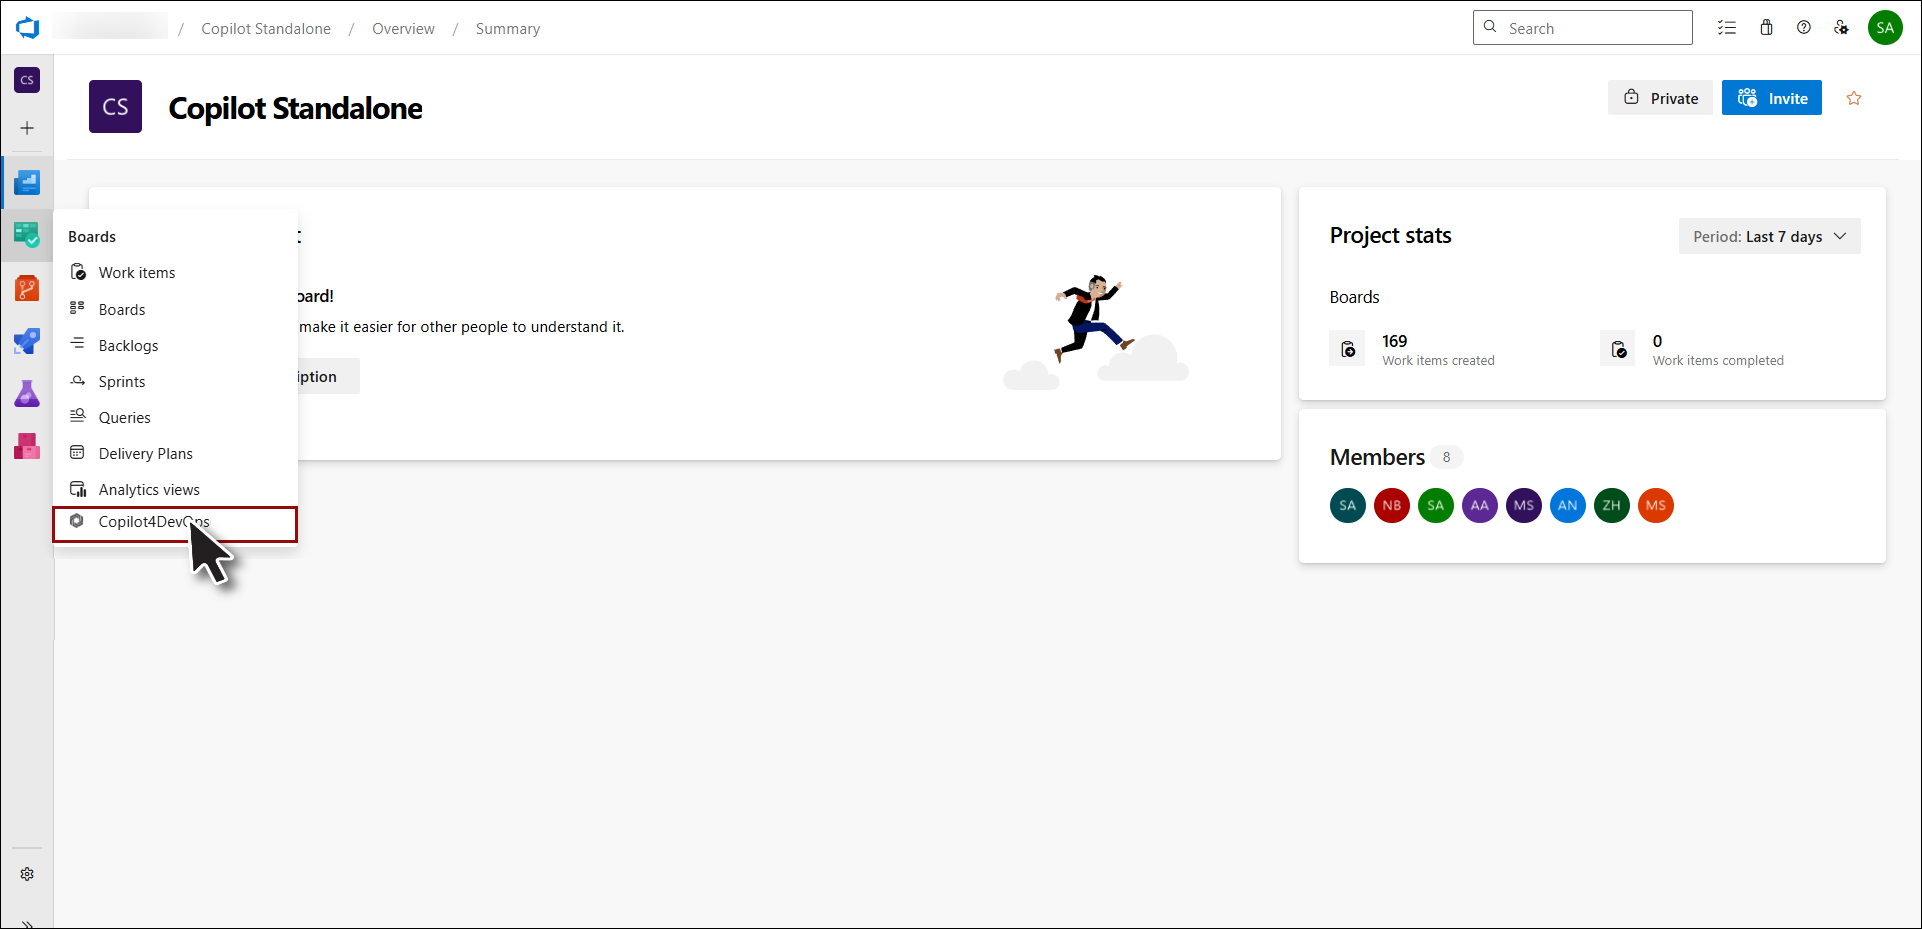Open the Marketplace shopping bag icon

point(1766,28)
